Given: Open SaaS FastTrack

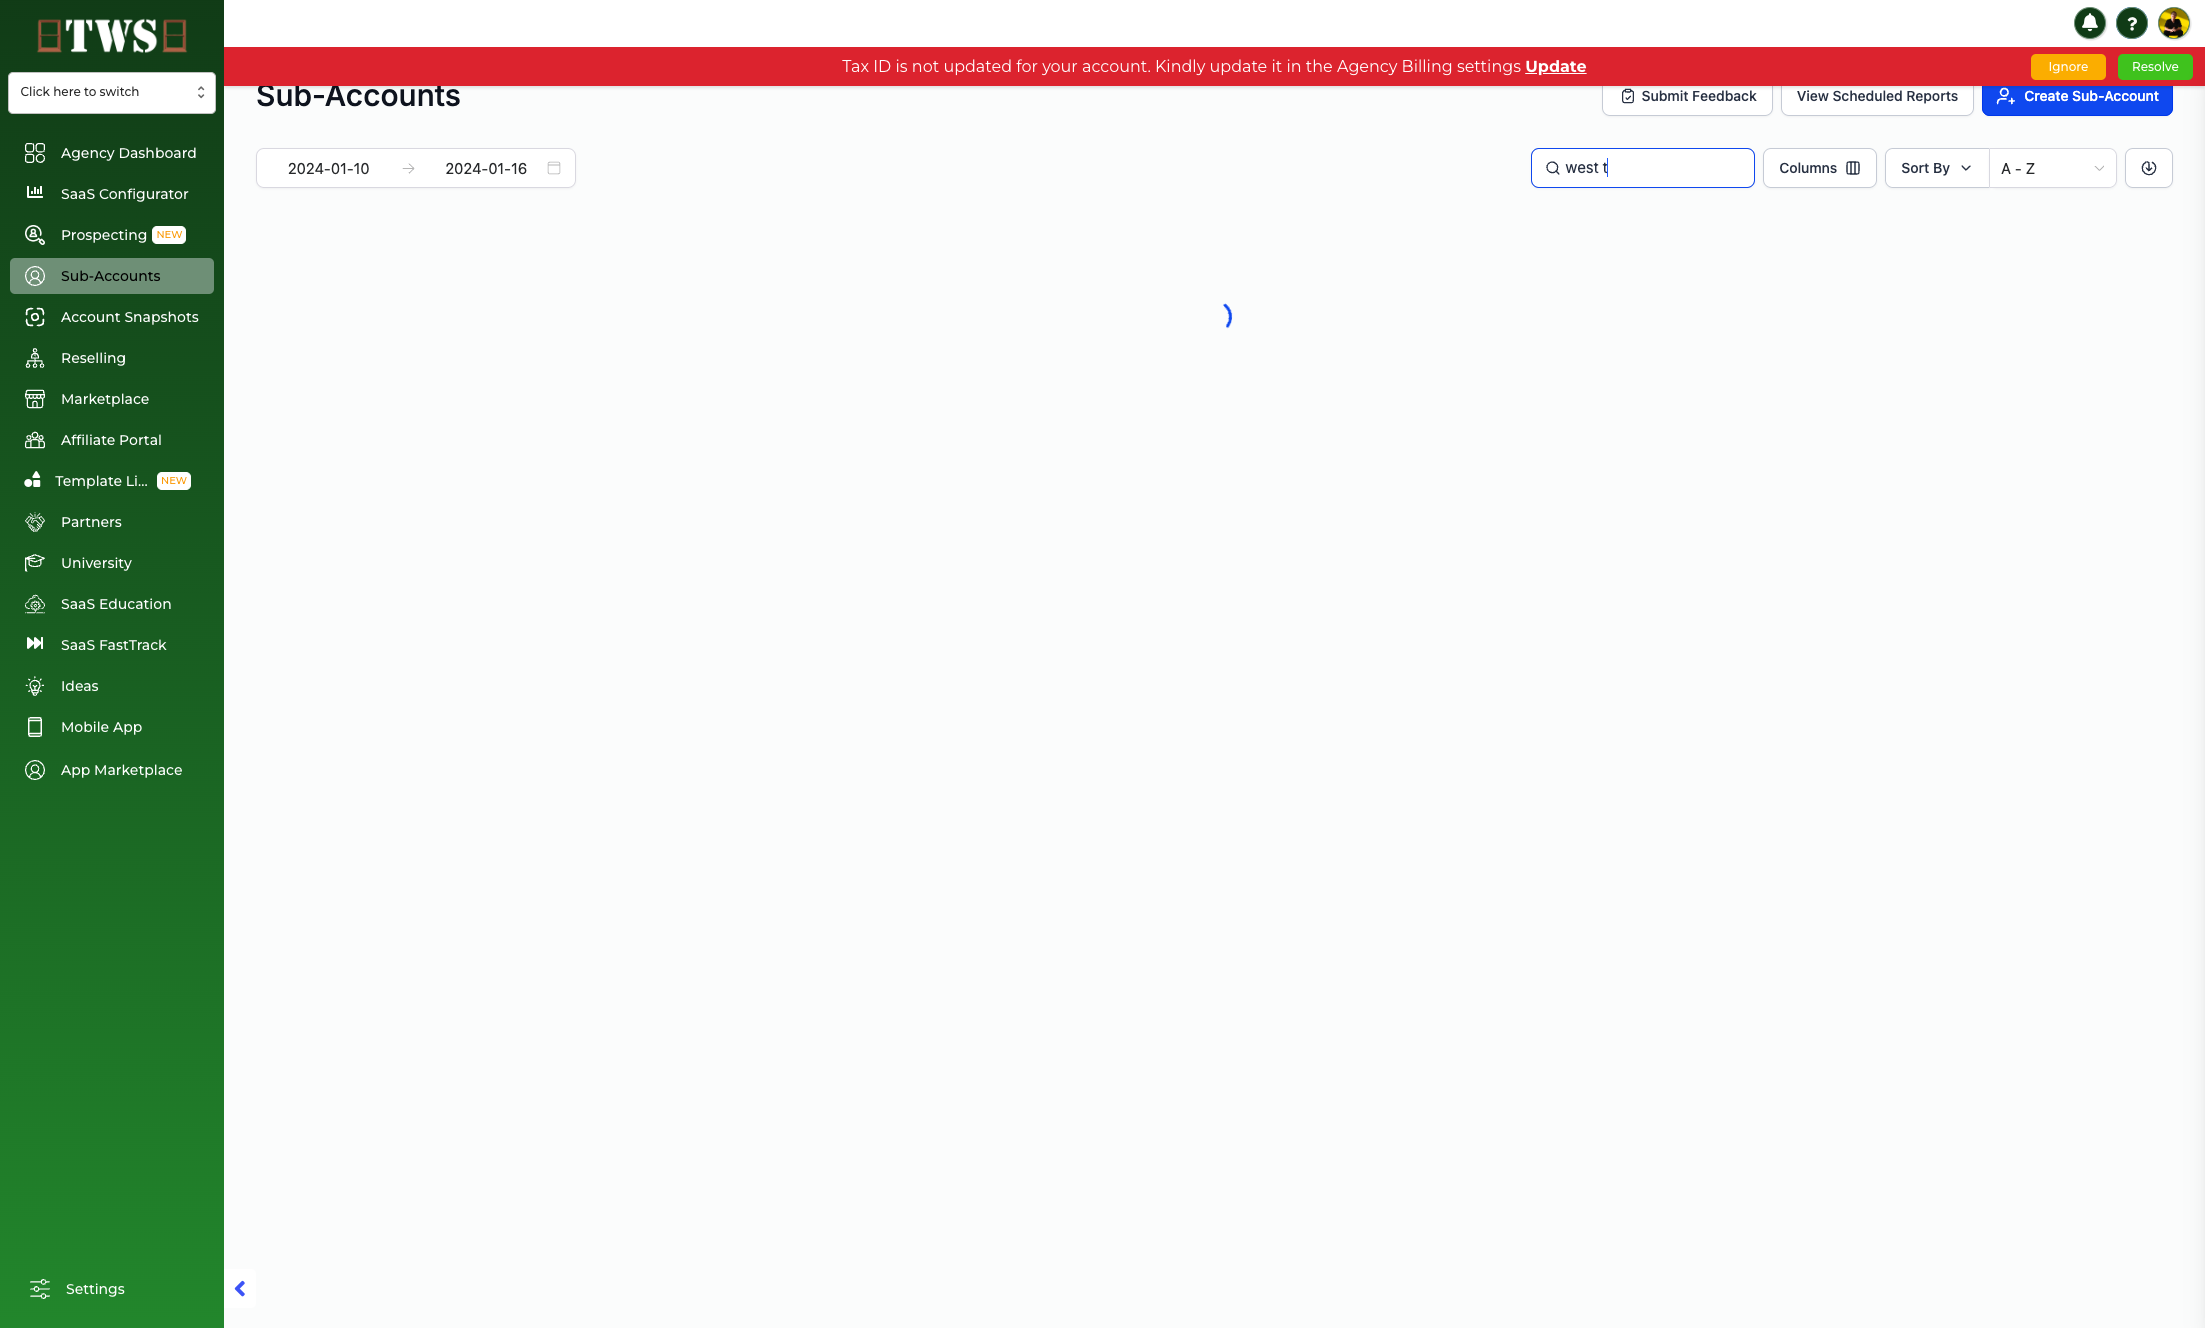Looking at the screenshot, I should [112, 645].
